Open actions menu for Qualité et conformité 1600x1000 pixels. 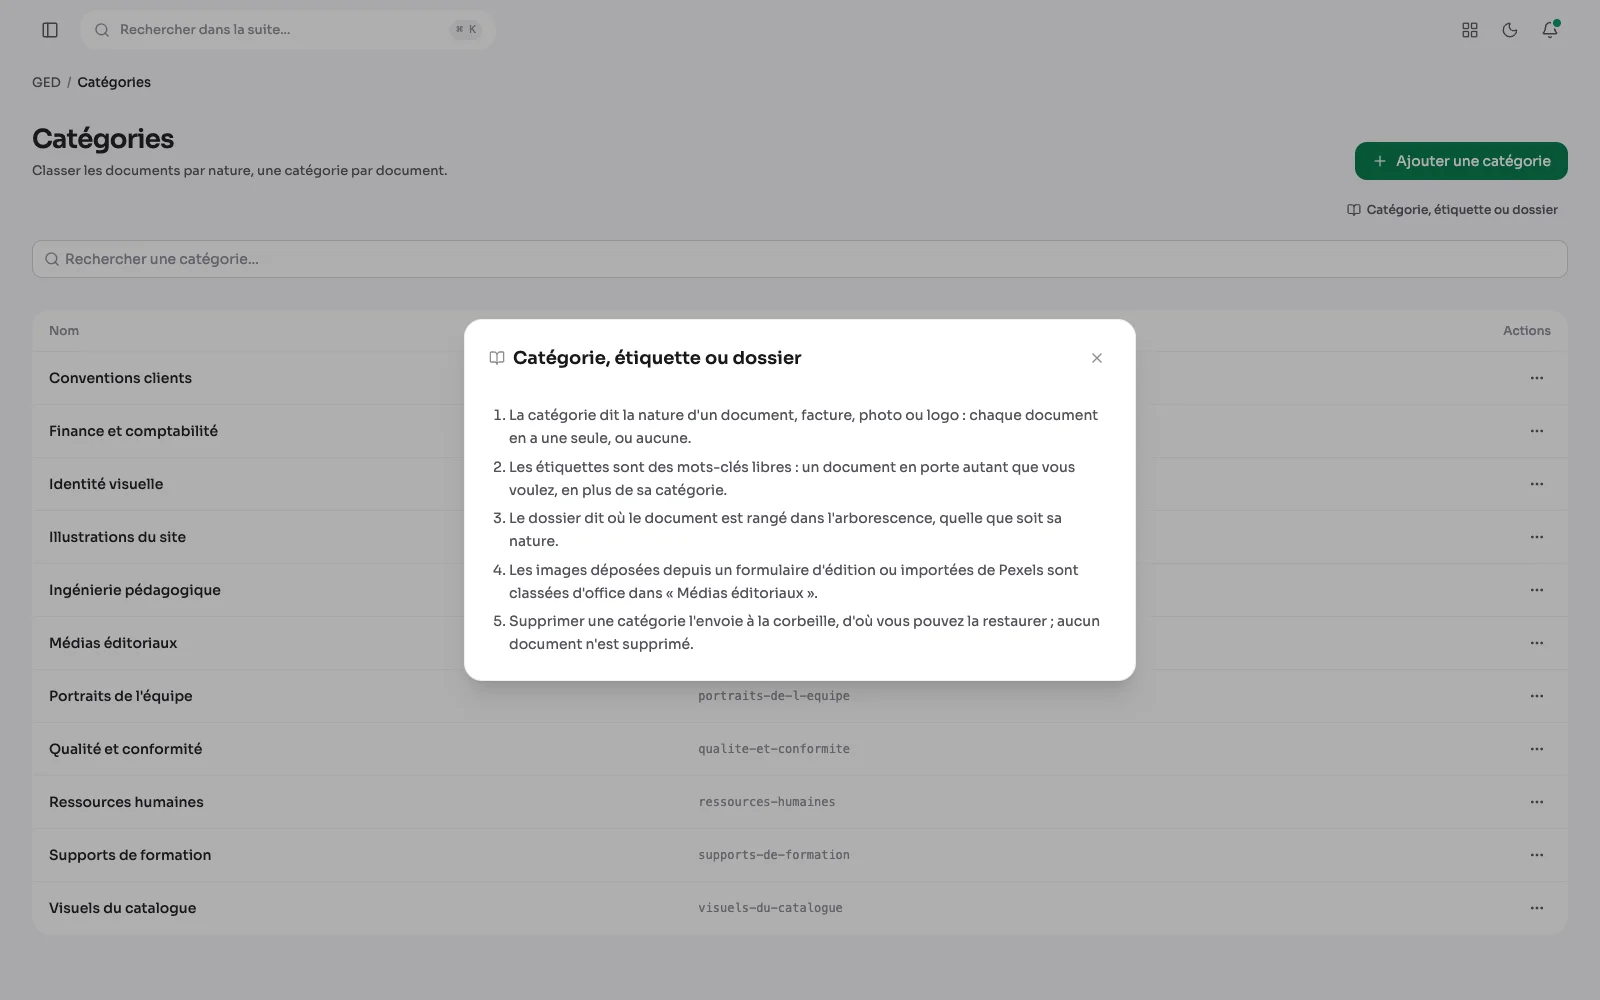pos(1537,749)
